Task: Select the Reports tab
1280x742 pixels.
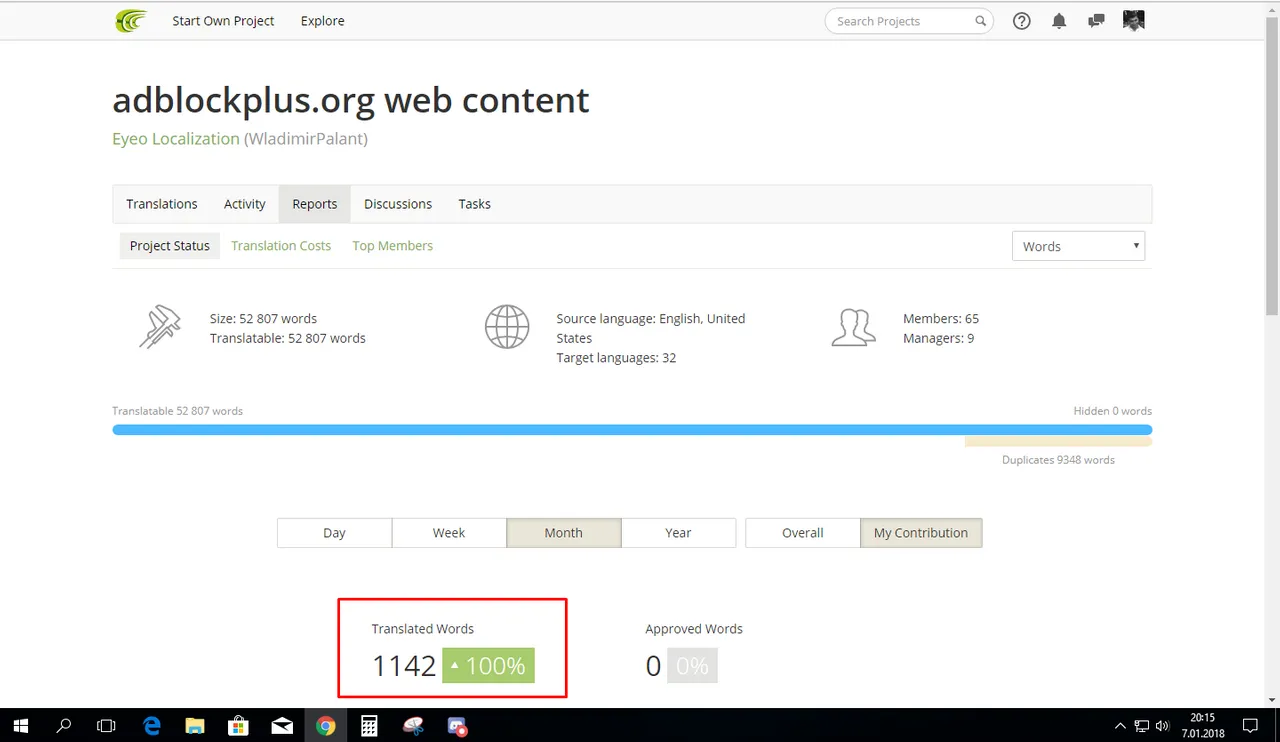Action: coord(315,204)
